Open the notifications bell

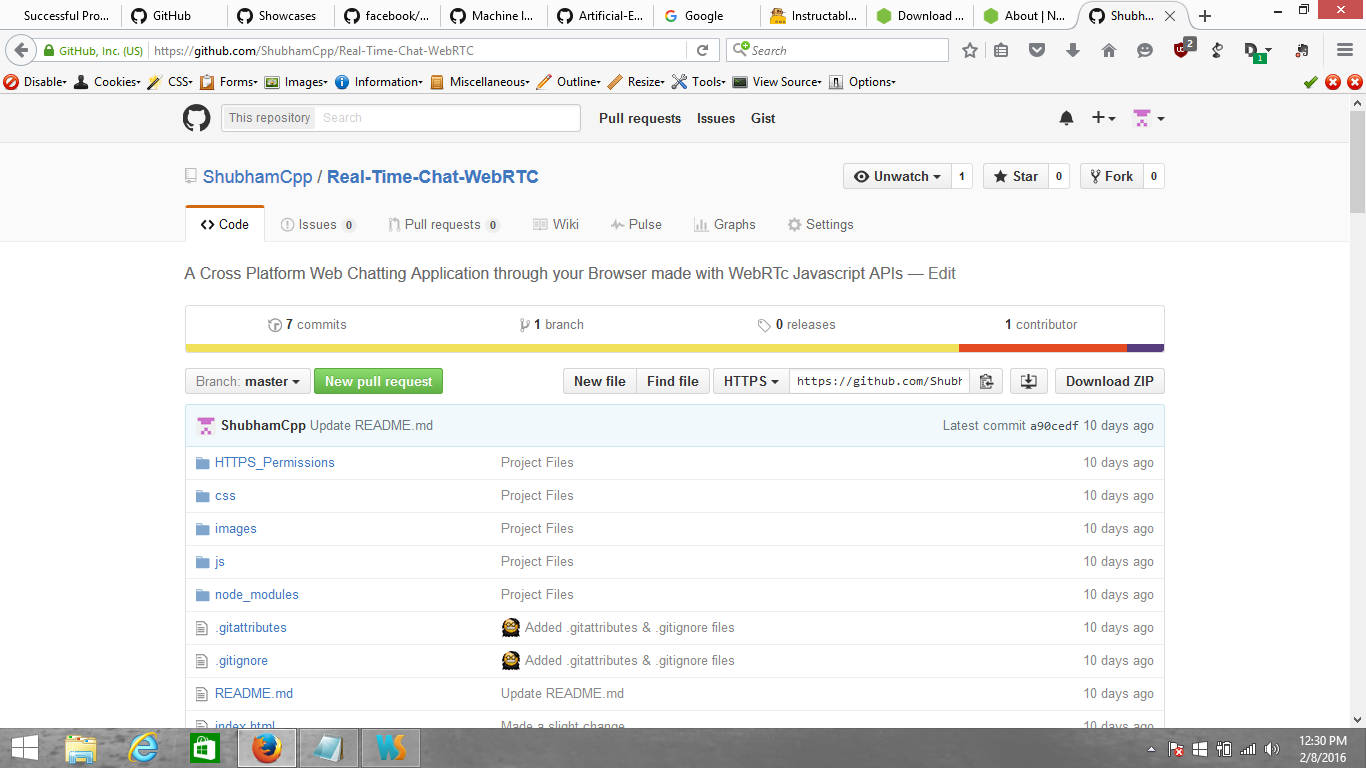[1066, 118]
